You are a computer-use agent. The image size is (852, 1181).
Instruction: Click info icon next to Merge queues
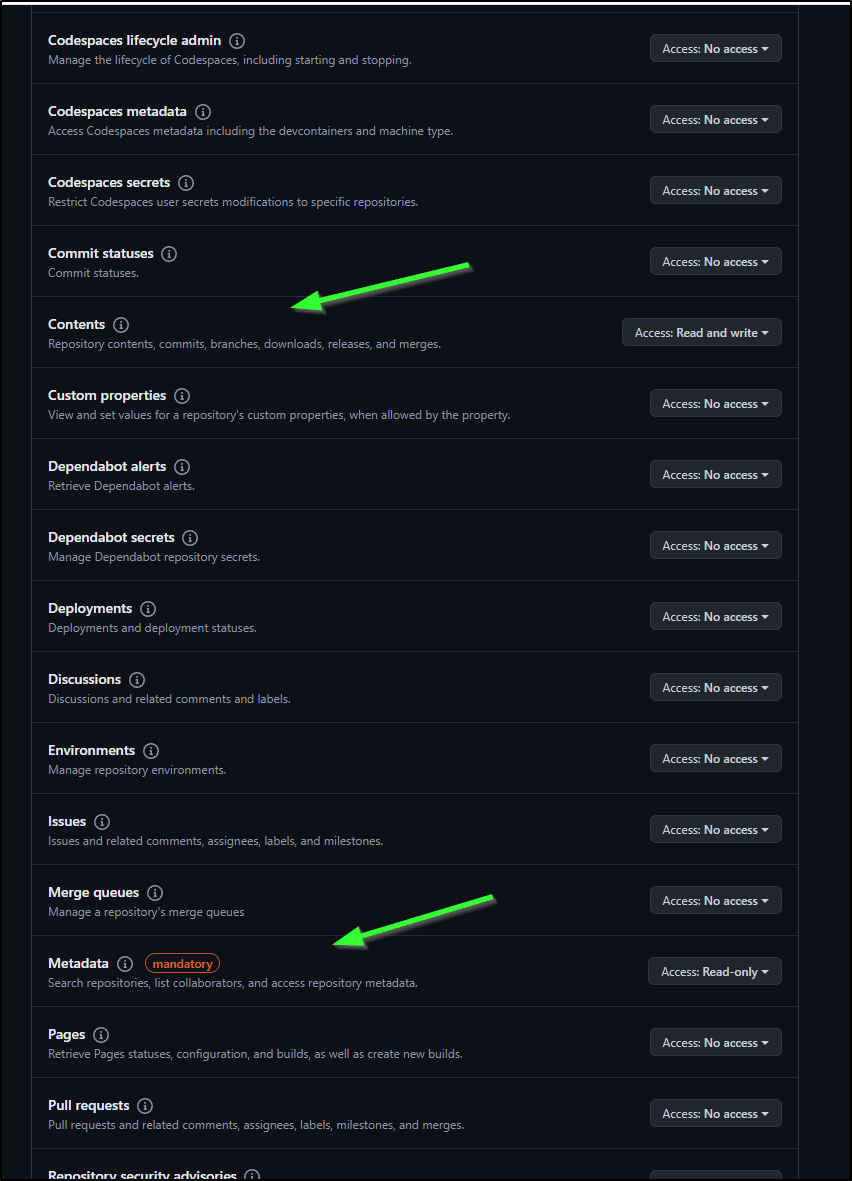click(x=154, y=893)
